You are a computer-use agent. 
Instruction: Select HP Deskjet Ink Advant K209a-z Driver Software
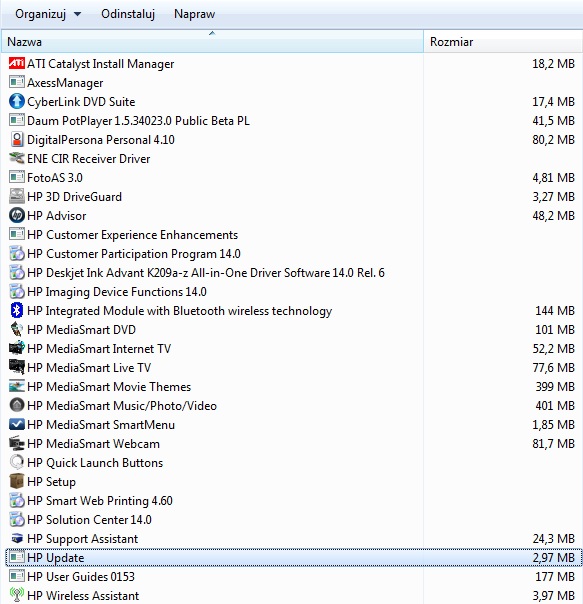click(294, 272)
